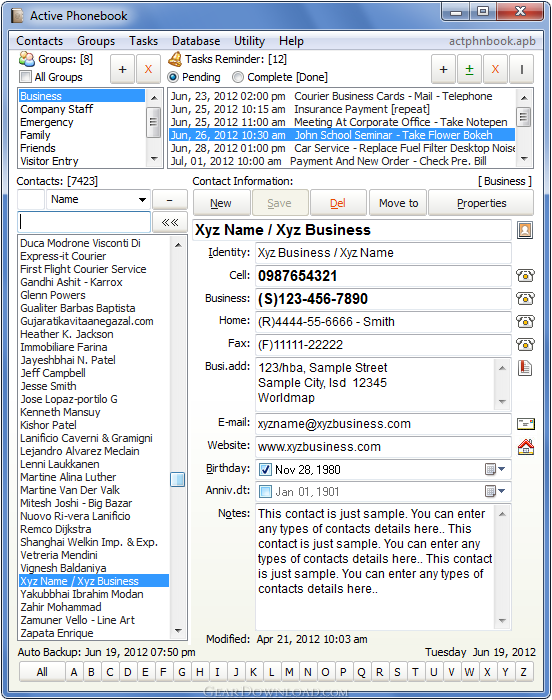Open contact Properties button
The image size is (552, 700).
click(x=481, y=203)
